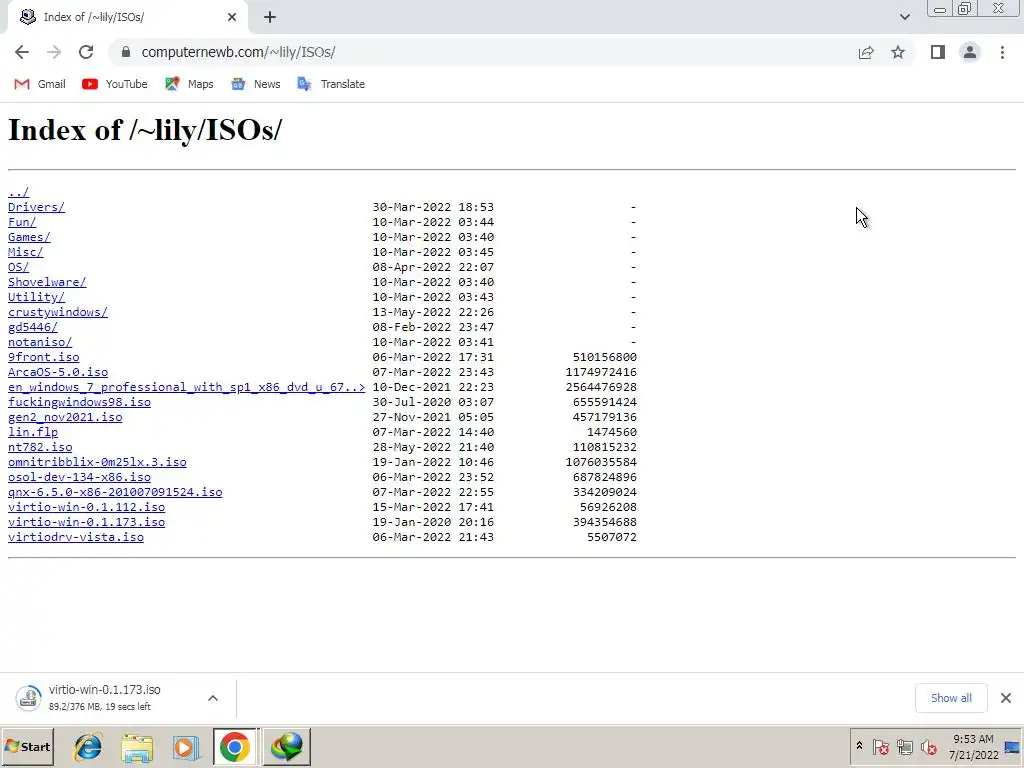
Task: Download gen2_nov2021.iso
Action: tap(65, 417)
